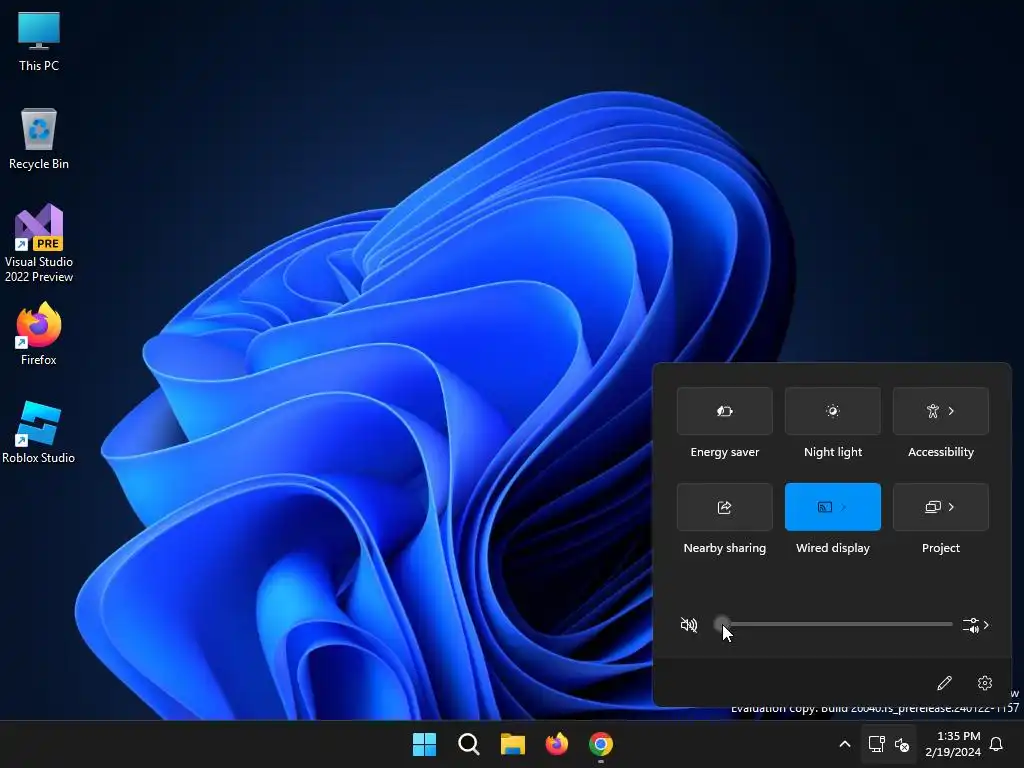Toggle the Nearby sharing quick setting
Viewport: 1024px width, 768px height.
(x=724, y=507)
